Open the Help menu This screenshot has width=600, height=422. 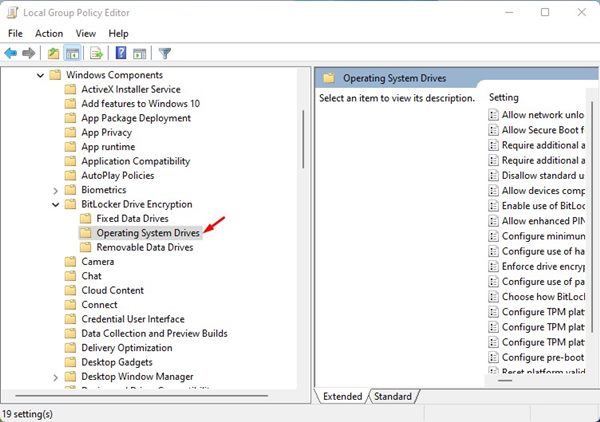(118, 33)
